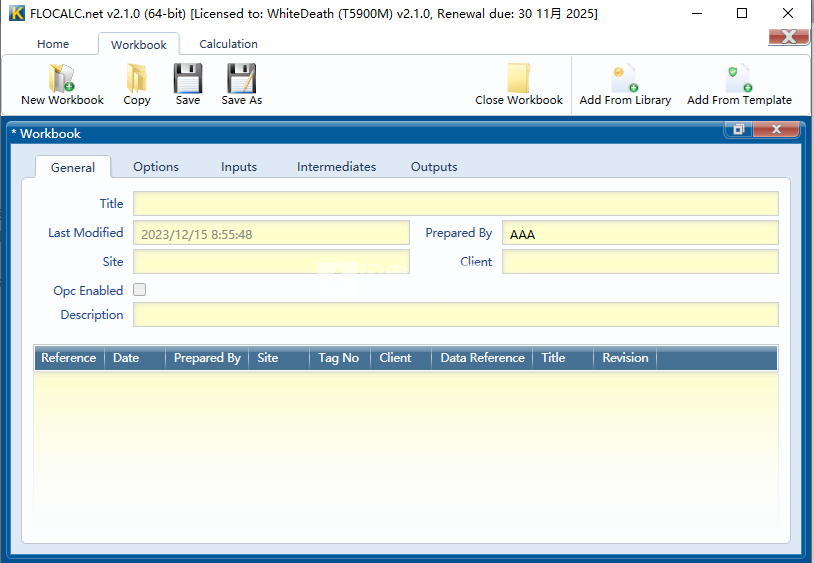Click the Tag No column header
The width and height of the screenshot is (814, 563).
340,358
